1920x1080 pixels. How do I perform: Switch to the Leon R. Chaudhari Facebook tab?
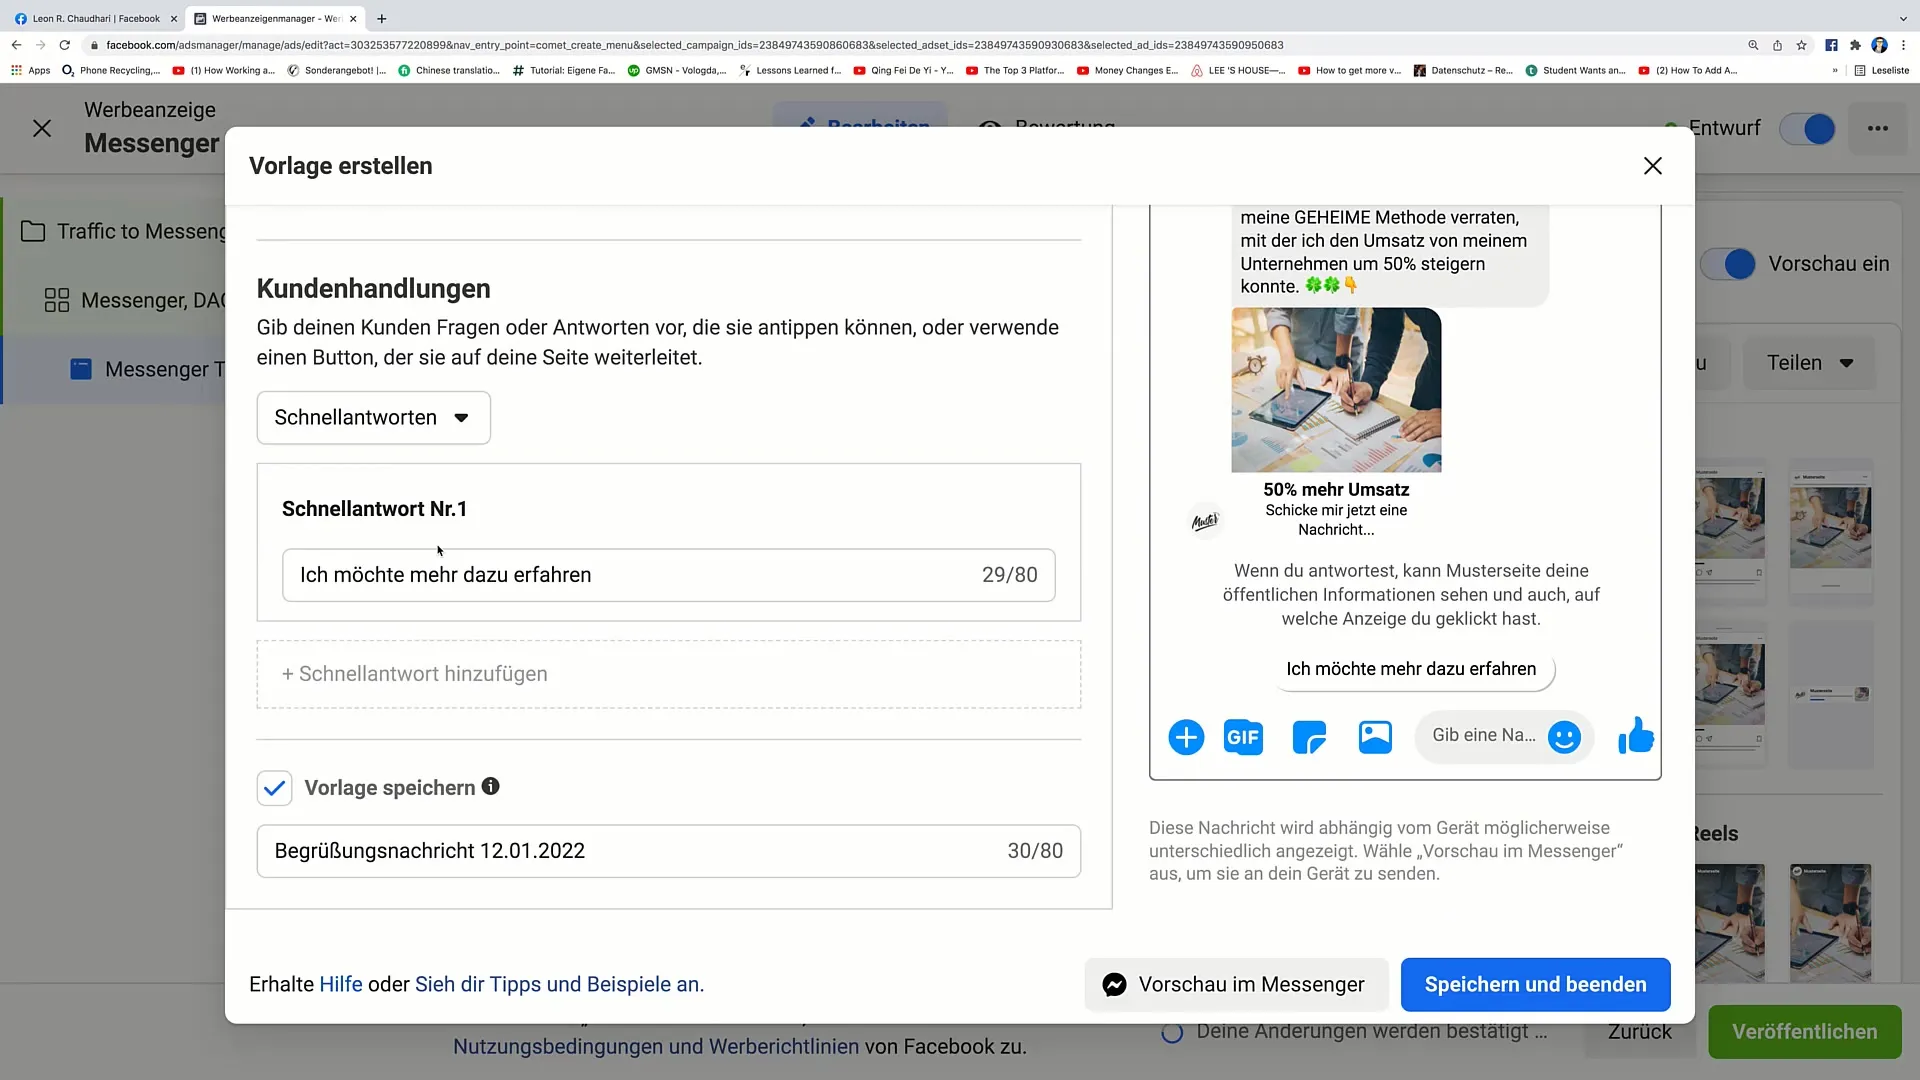pyautogui.click(x=95, y=18)
